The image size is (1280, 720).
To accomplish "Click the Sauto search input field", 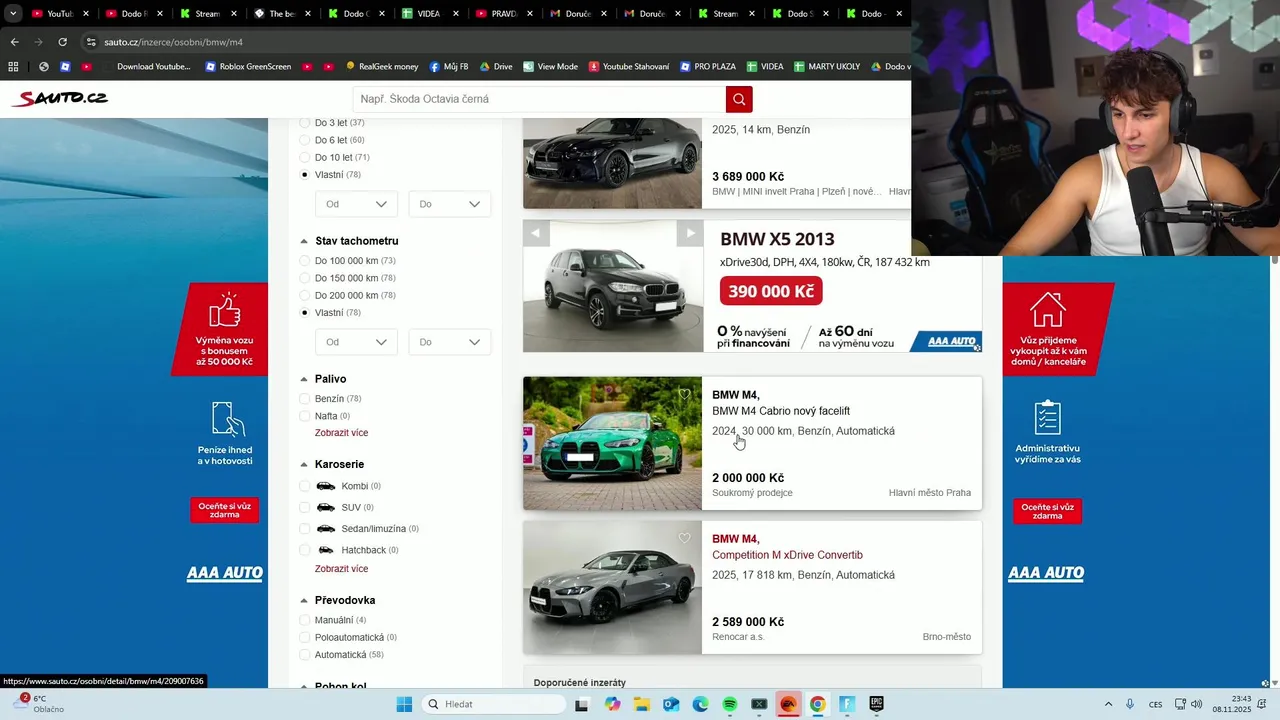I will pyautogui.click(x=540, y=99).
